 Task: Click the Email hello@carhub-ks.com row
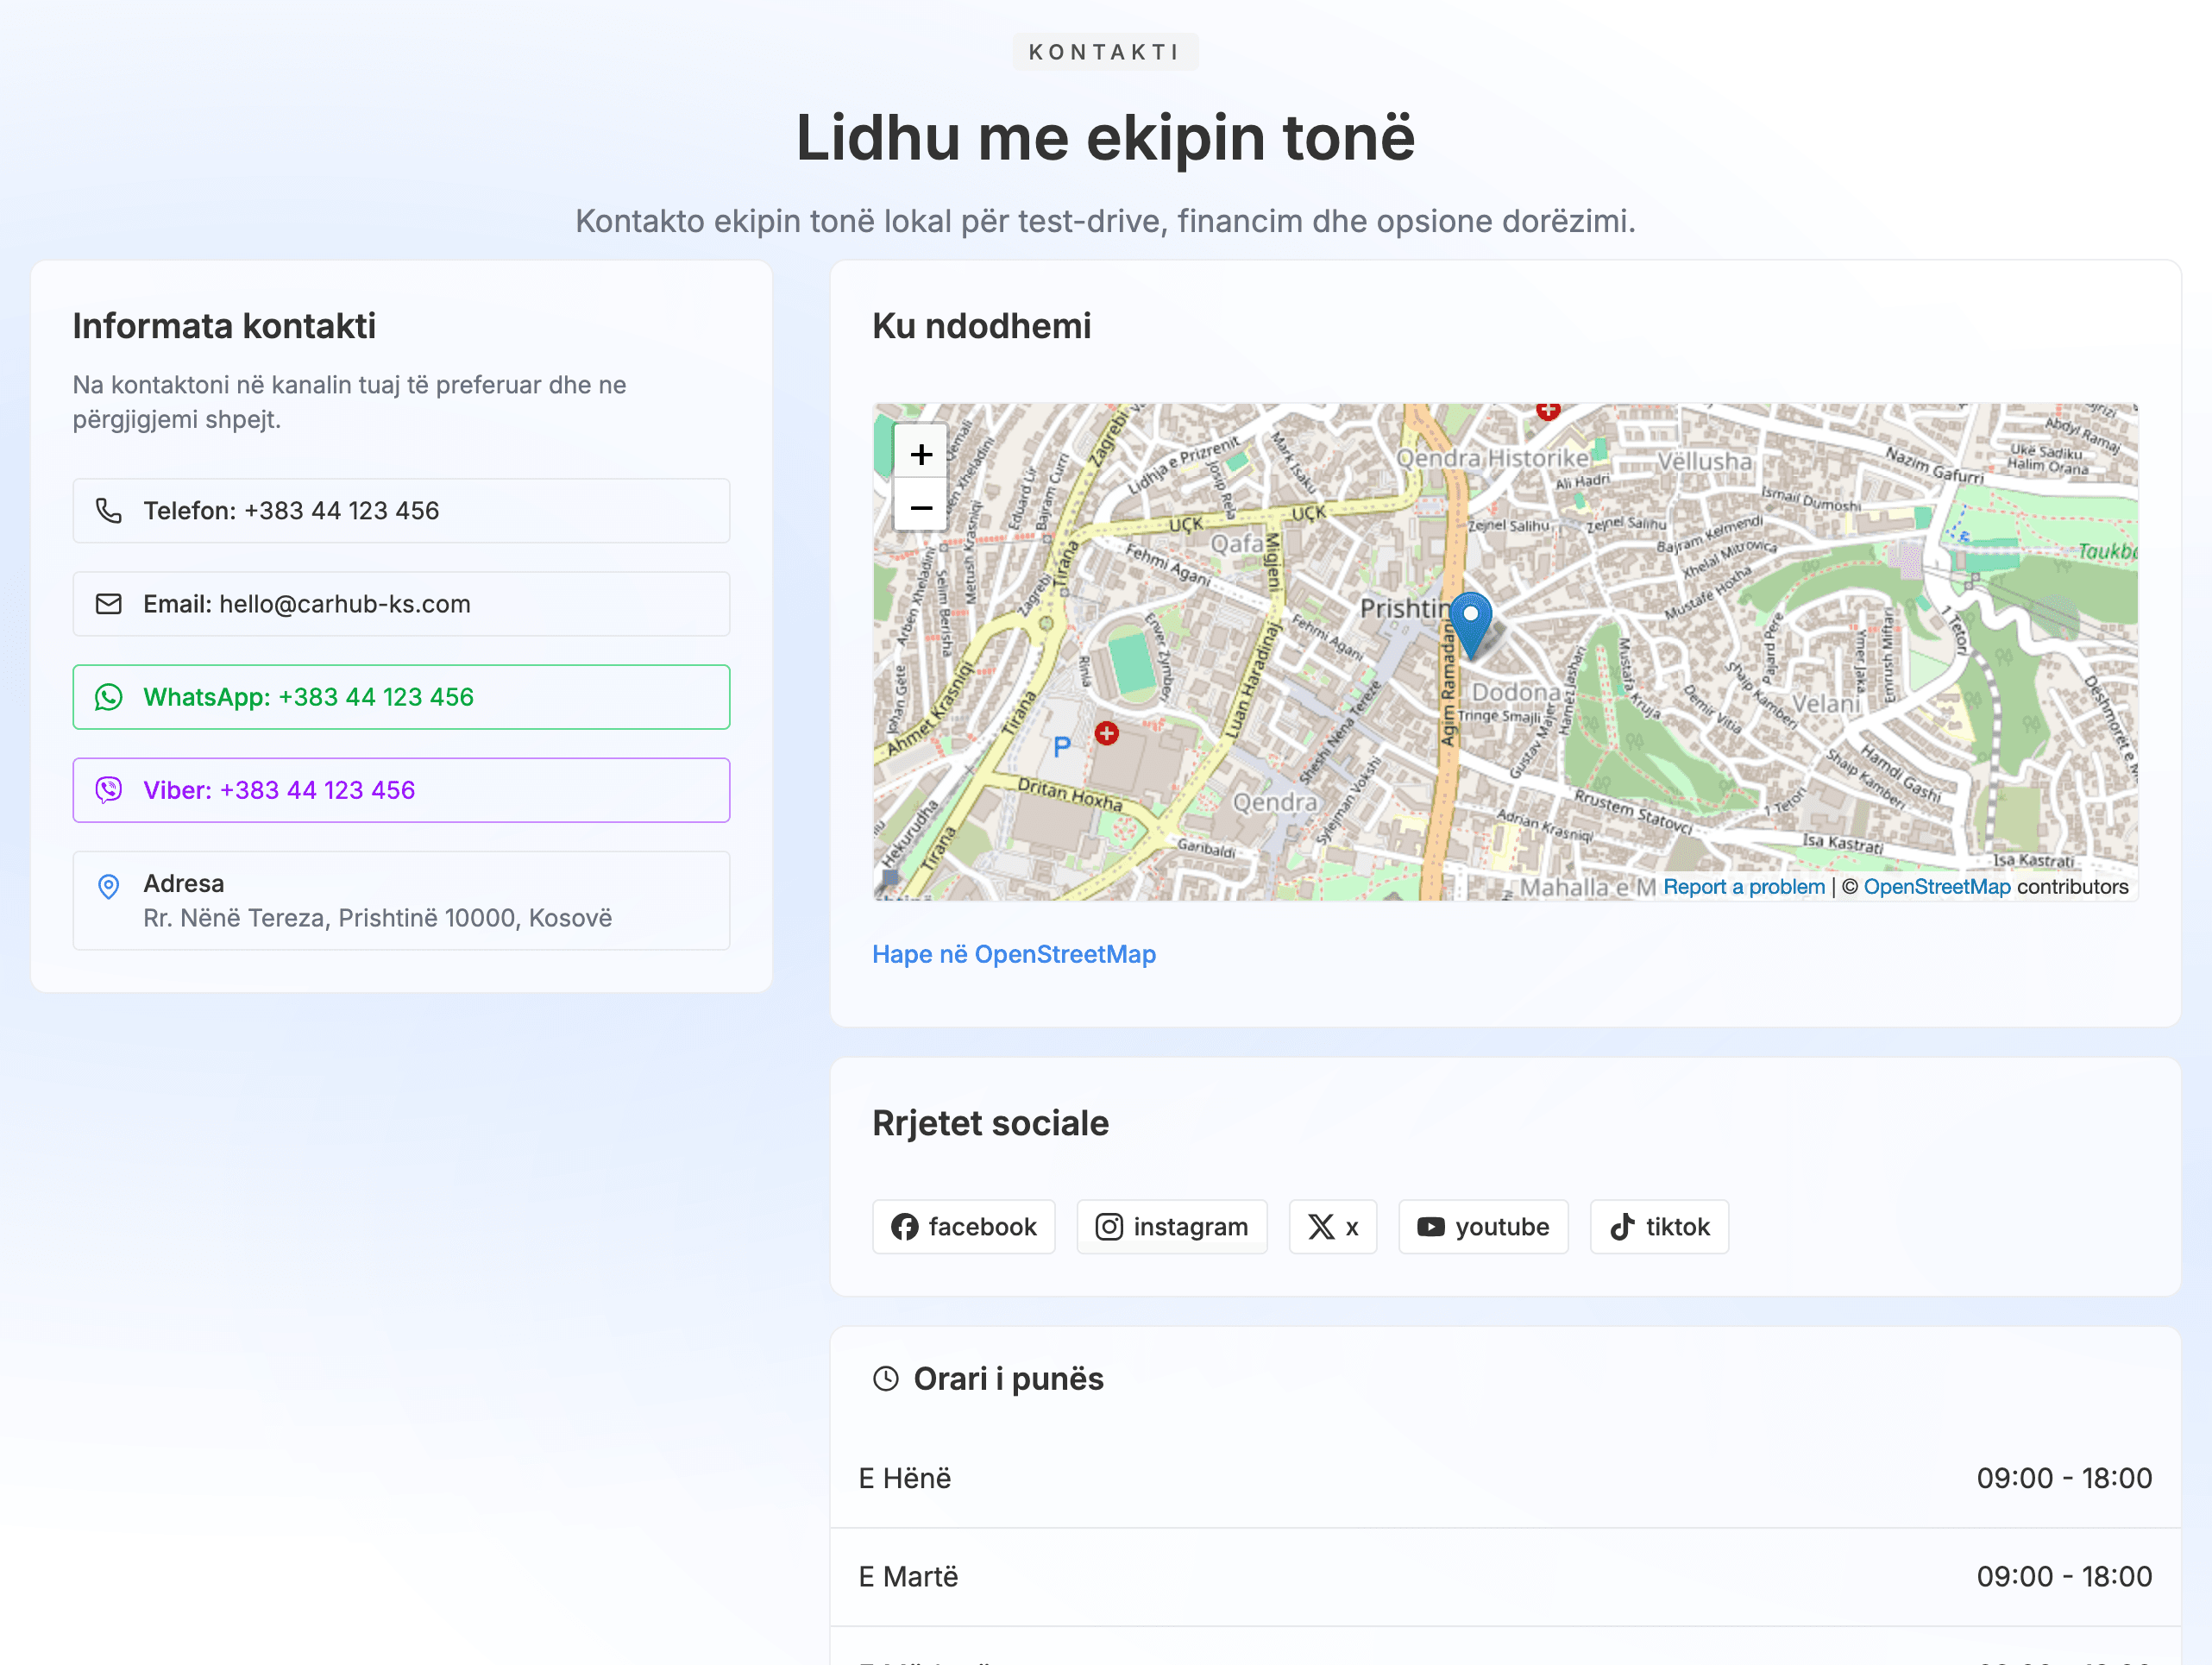pos(400,604)
